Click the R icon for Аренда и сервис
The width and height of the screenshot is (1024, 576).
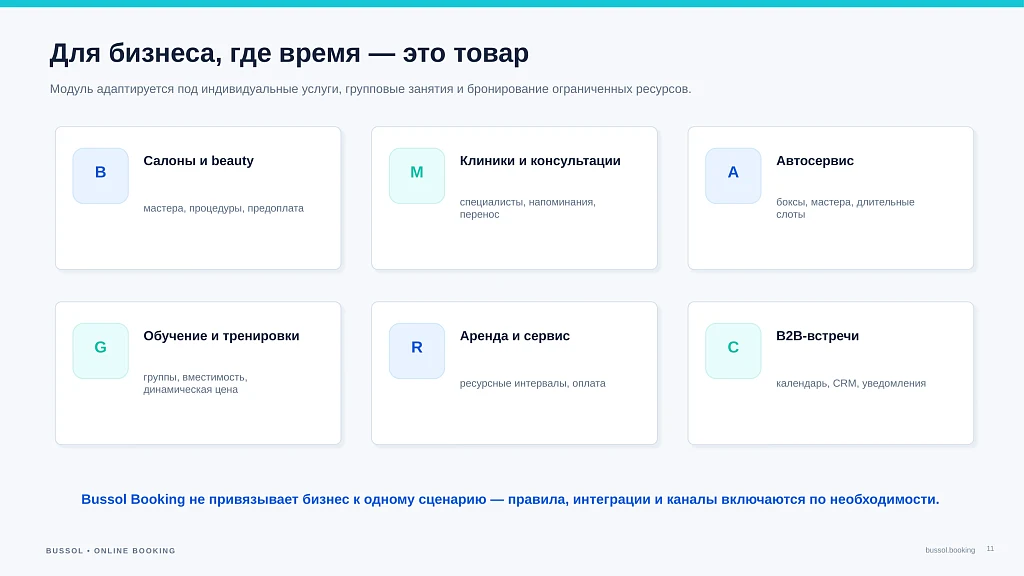point(417,351)
